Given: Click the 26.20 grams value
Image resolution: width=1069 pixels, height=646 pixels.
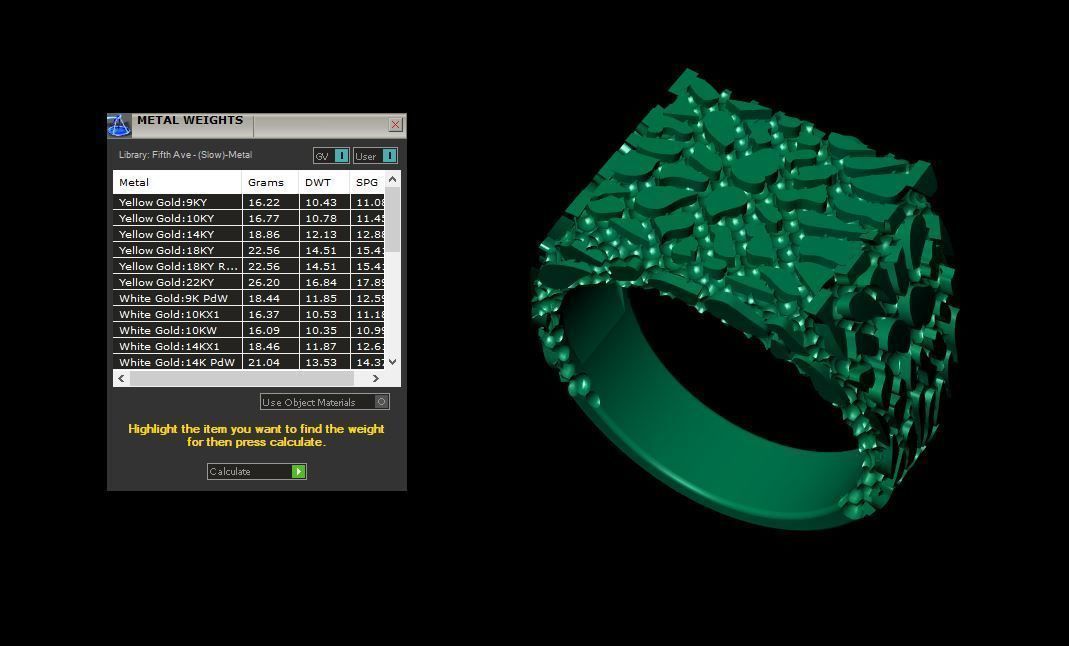Looking at the screenshot, I should [264, 282].
